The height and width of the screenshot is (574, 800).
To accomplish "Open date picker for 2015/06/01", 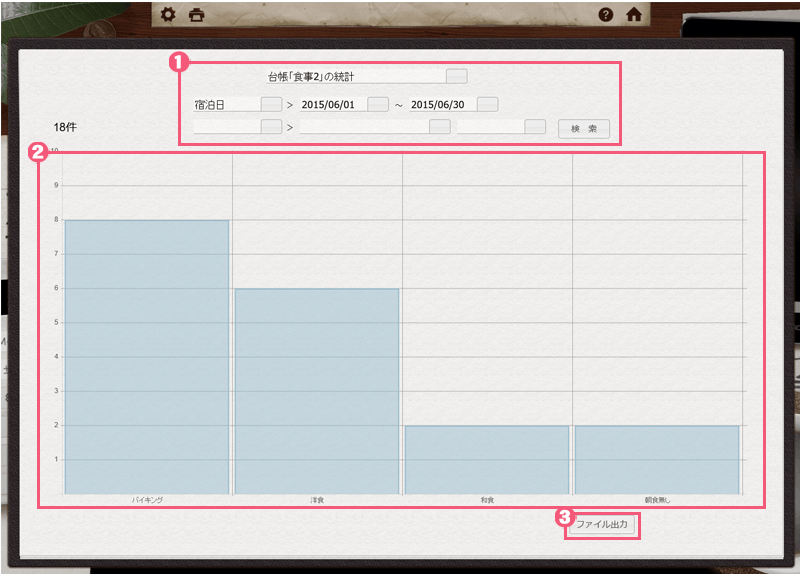I will point(378,104).
